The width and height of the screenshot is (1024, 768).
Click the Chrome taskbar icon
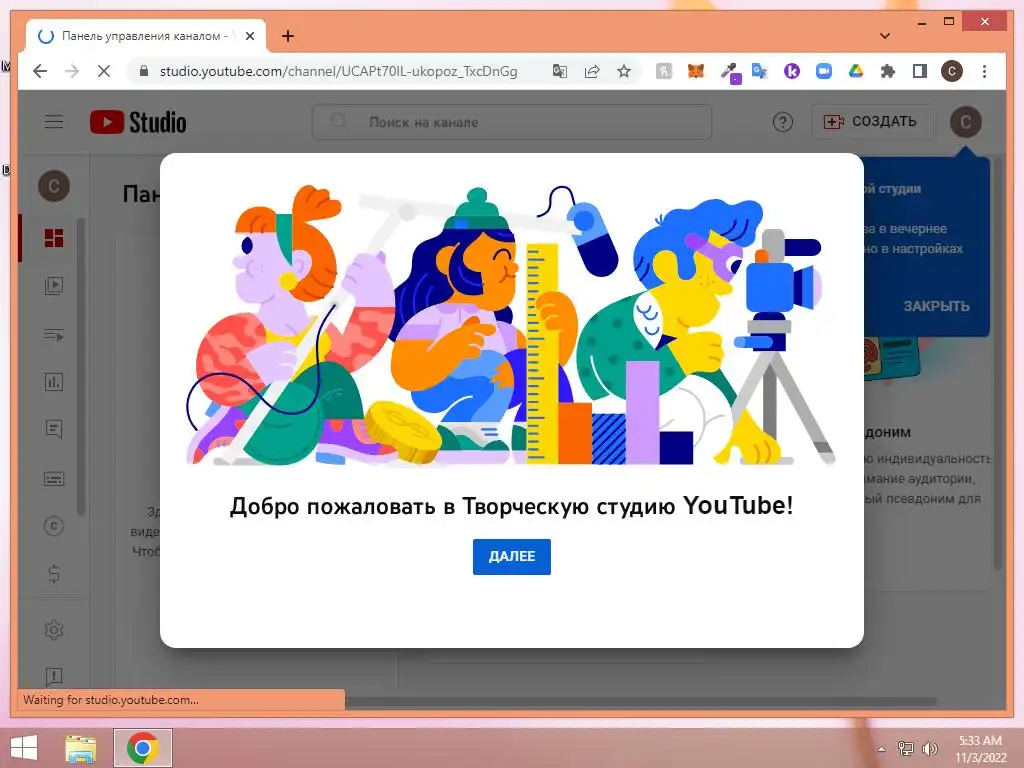142,748
